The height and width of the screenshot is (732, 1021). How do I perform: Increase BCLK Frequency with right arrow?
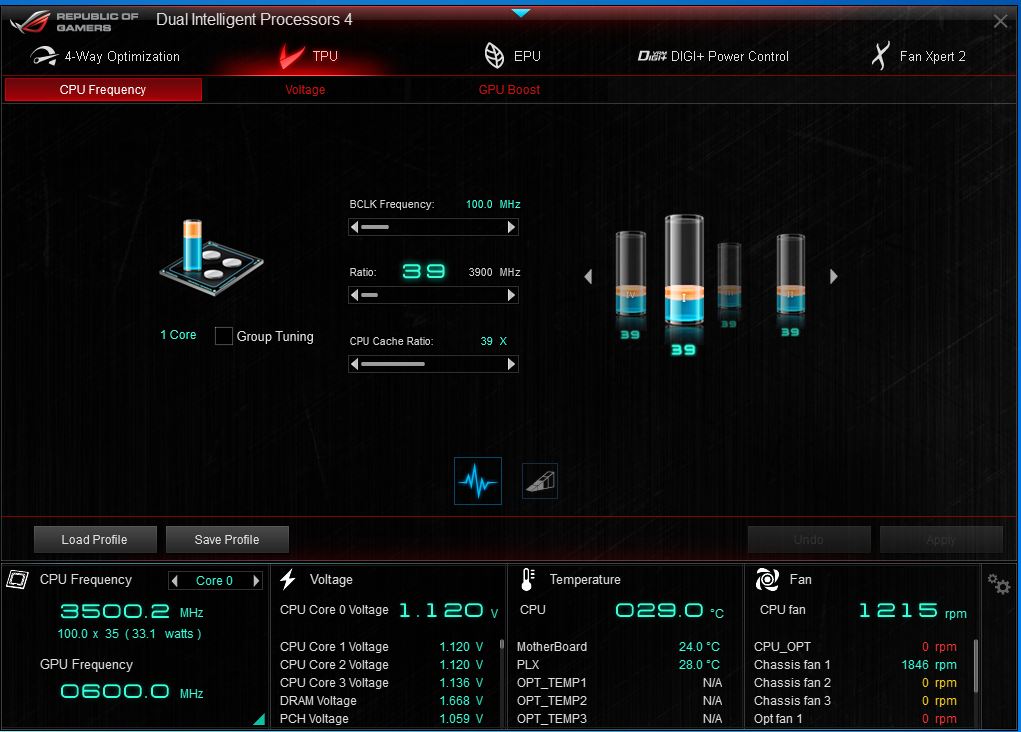coord(512,227)
